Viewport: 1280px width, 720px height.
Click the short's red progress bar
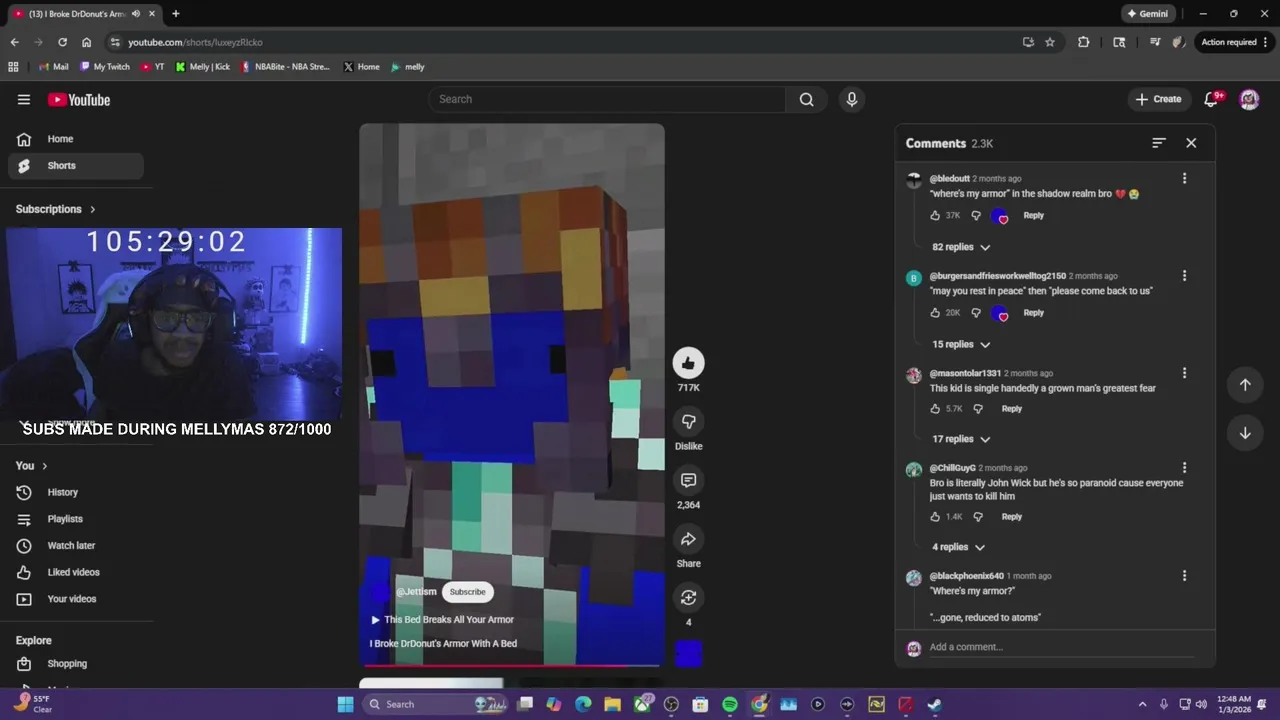pyautogui.click(x=512, y=664)
